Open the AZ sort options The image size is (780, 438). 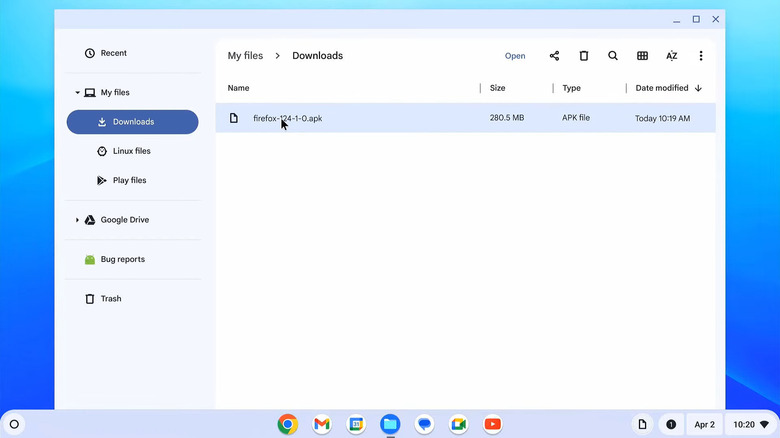[672, 56]
